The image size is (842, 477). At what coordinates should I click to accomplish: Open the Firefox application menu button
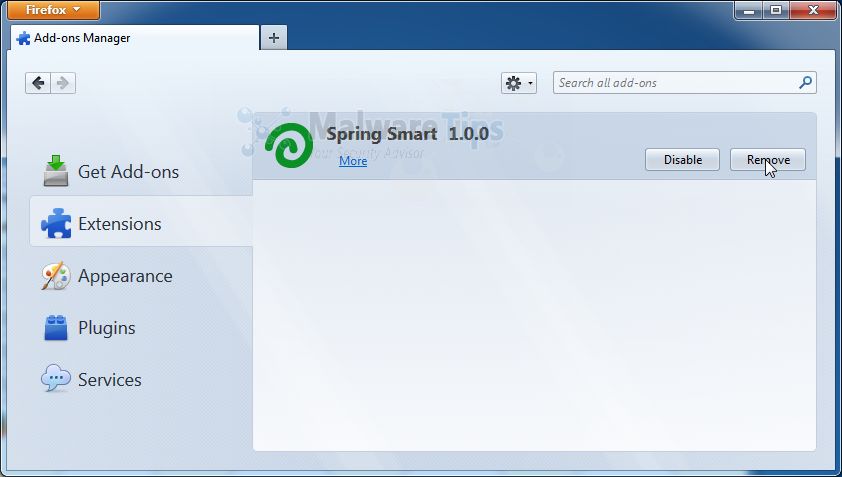tap(53, 10)
